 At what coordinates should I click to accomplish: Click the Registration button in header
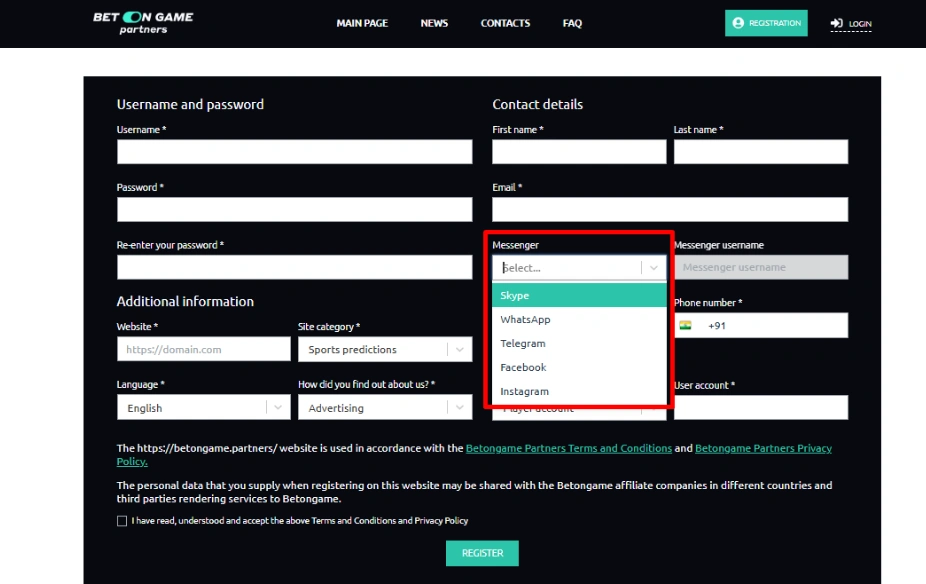pyautogui.click(x=766, y=23)
